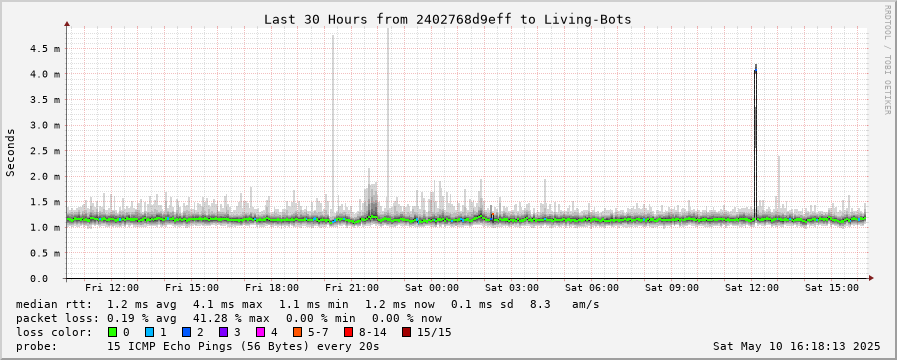Click the Seconds y-axis title
Viewport: 897px width, 360px height.
pos(11,152)
